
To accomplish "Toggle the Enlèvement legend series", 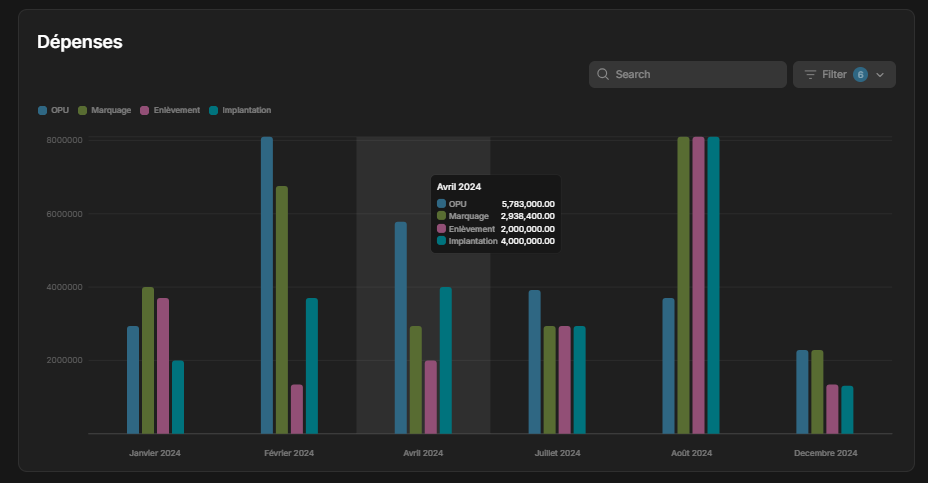I will [x=170, y=110].
